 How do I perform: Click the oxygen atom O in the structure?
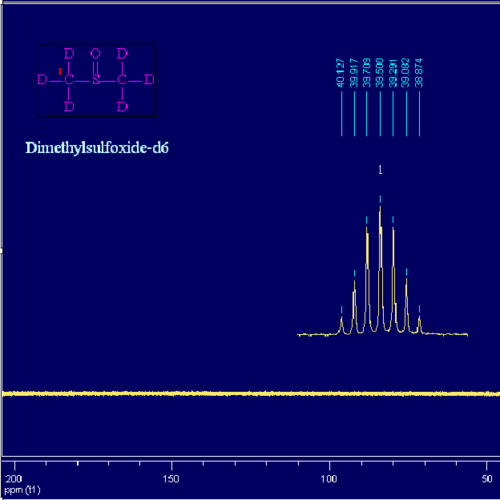tap(96, 53)
